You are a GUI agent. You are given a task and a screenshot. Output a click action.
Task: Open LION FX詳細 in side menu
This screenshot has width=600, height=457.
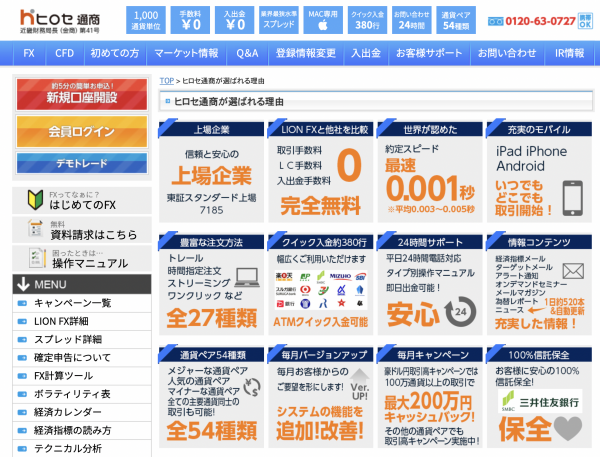tap(82, 321)
